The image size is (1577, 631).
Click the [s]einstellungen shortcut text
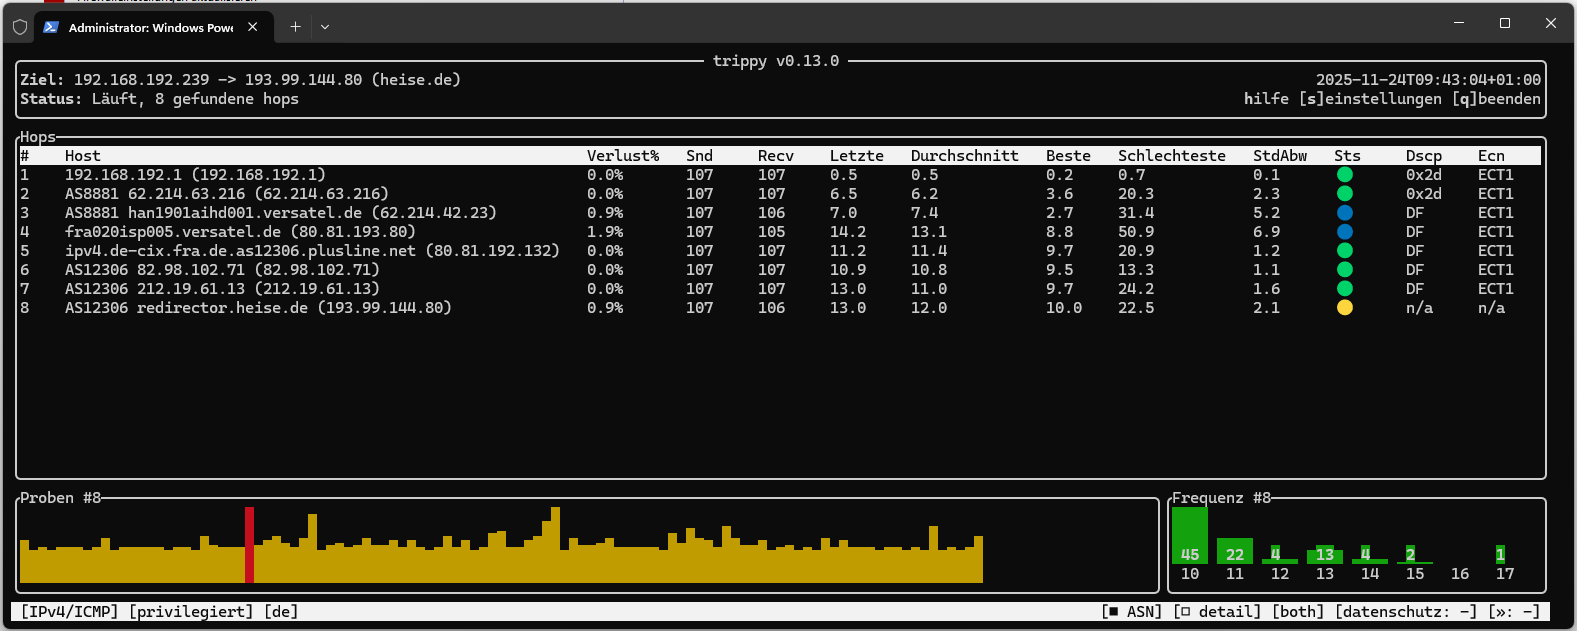coord(1370,98)
